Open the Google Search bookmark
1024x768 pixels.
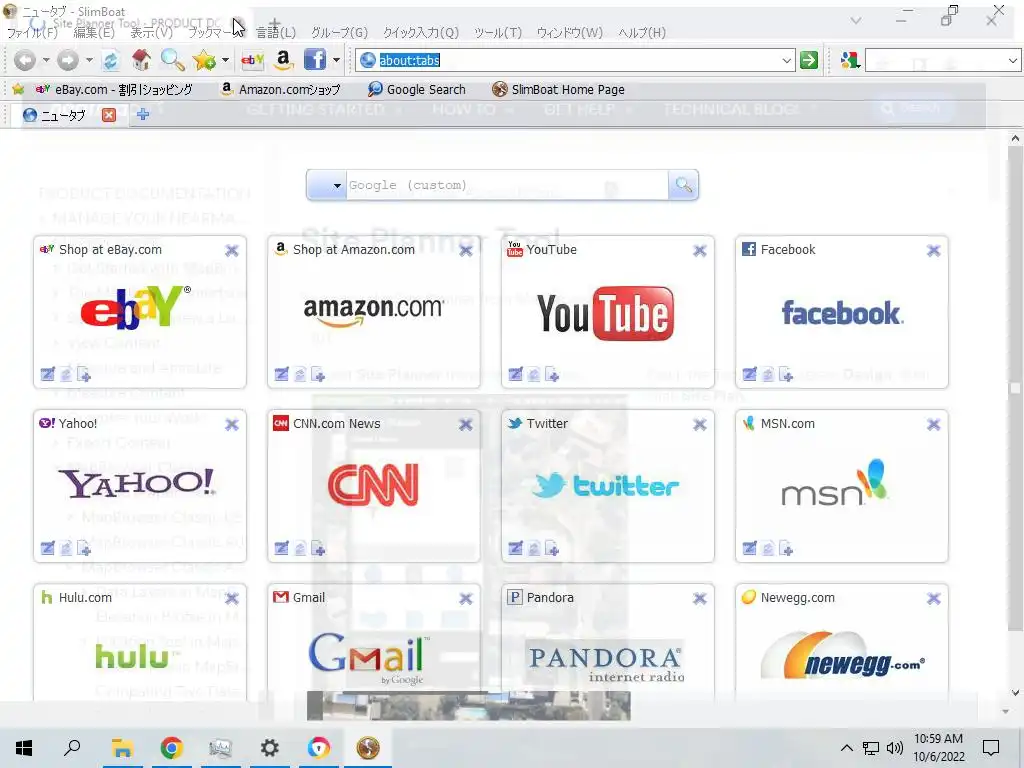click(x=417, y=89)
